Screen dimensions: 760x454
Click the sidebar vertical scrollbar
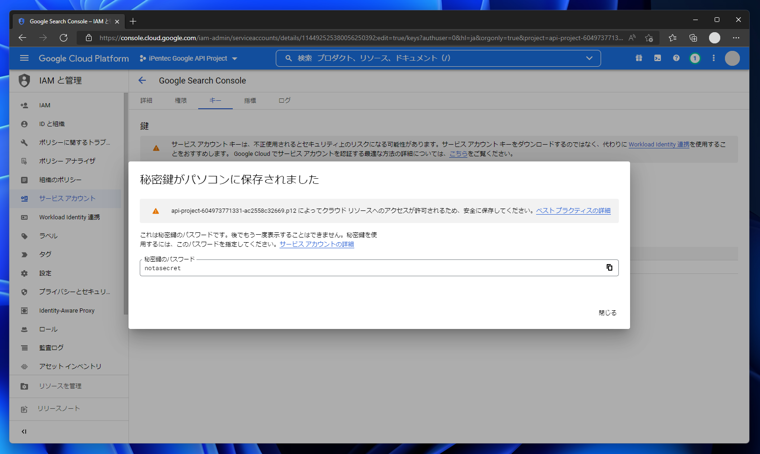[x=126, y=204]
